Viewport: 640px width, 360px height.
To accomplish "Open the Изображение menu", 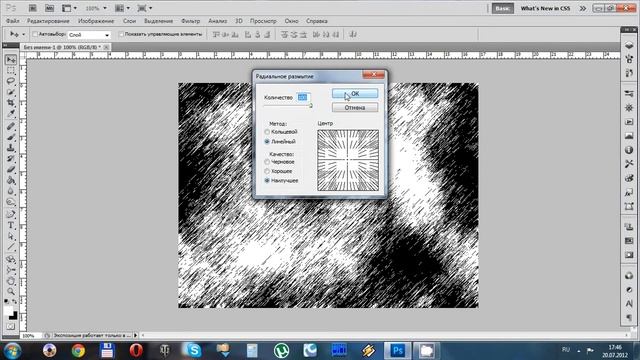I will coord(96,21).
